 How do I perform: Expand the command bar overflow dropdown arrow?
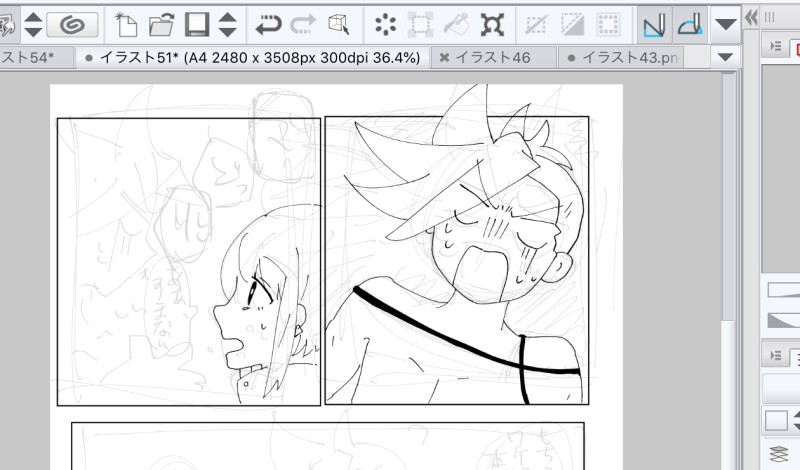coord(726,24)
